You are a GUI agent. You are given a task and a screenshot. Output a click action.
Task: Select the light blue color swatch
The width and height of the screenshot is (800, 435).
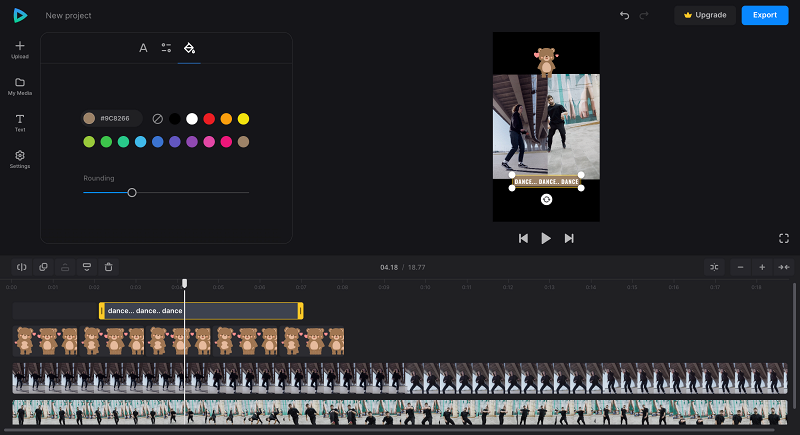(x=140, y=142)
